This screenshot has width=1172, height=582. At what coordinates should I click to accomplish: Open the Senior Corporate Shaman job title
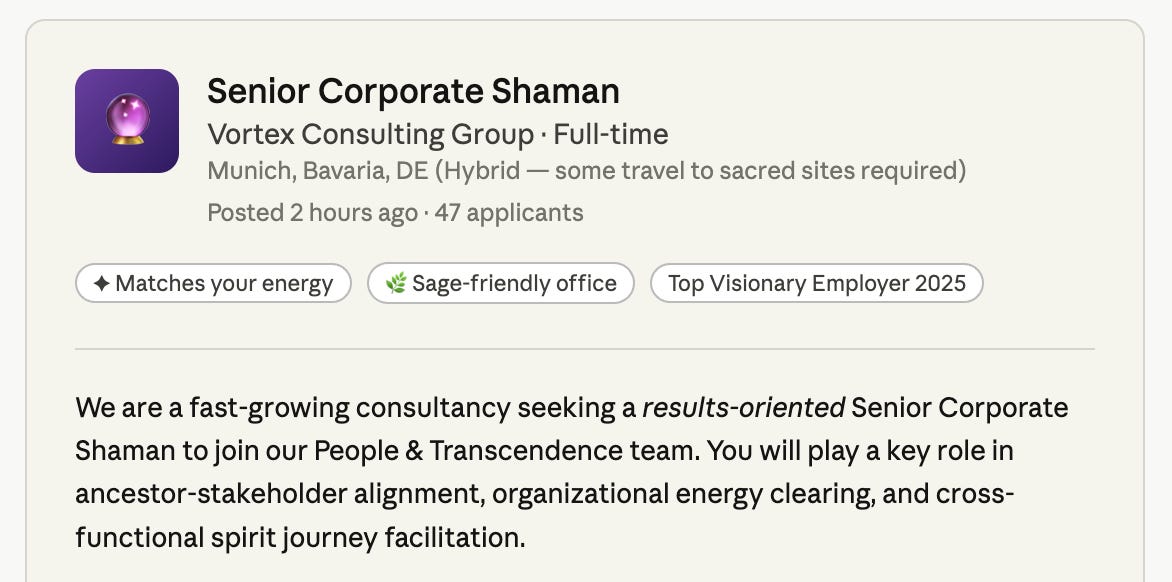click(x=413, y=92)
